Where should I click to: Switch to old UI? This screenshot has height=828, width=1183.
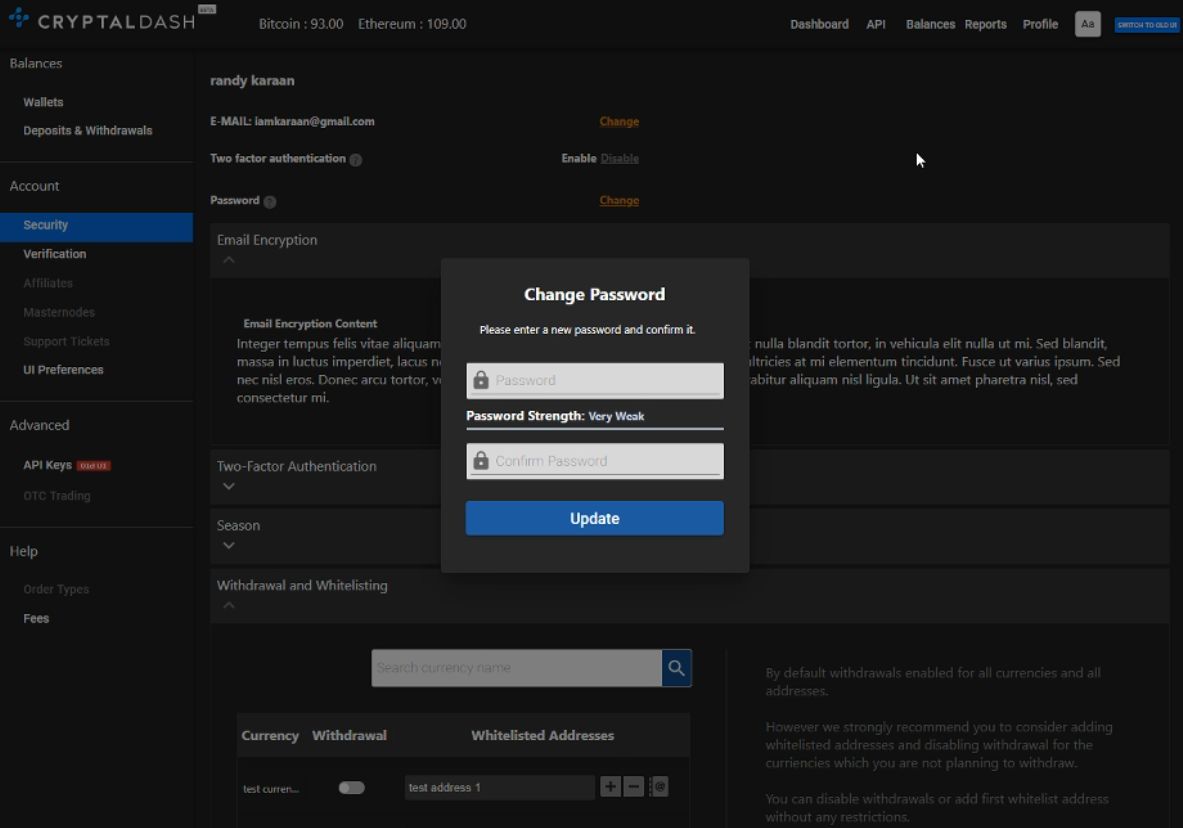pyautogui.click(x=1146, y=25)
